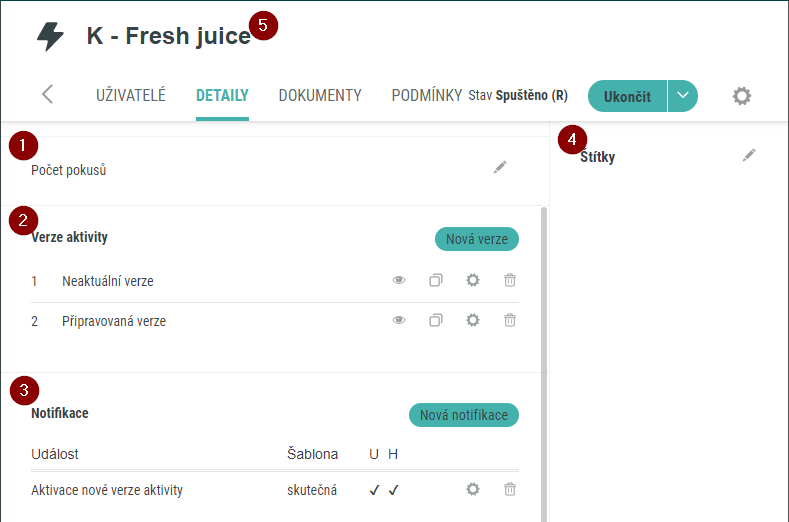Delete the Připravovaná verze version
The height and width of the screenshot is (522, 789).
click(x=510, y=320)
